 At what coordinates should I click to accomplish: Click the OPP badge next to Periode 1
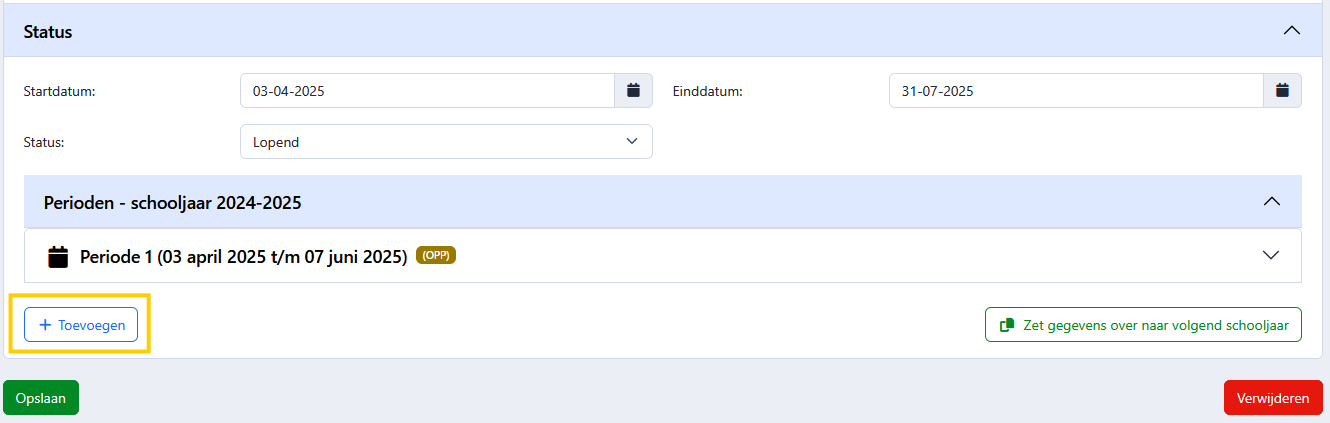tap(436, 255)
